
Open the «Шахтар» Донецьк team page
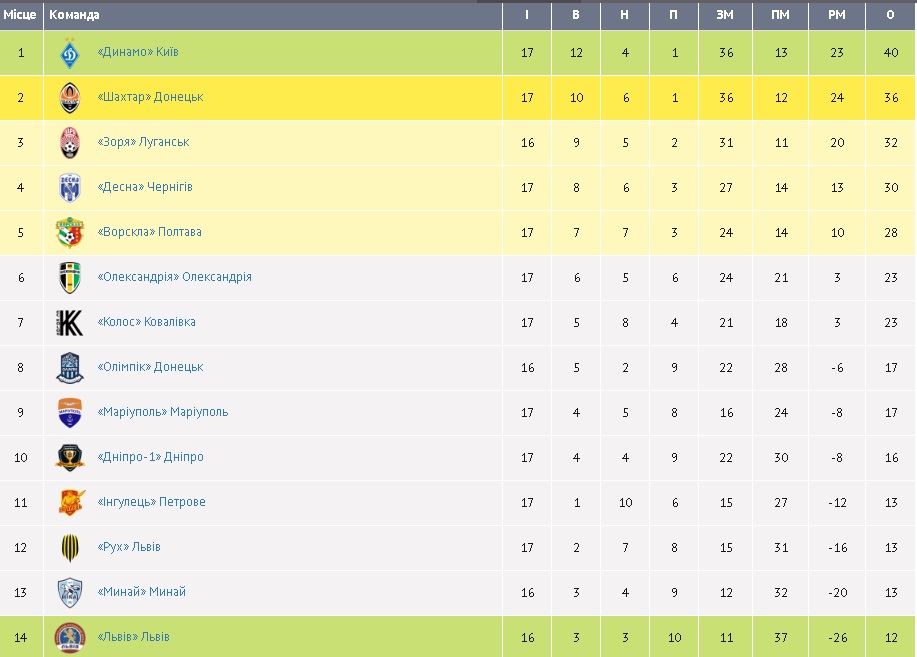click(150, 97)
